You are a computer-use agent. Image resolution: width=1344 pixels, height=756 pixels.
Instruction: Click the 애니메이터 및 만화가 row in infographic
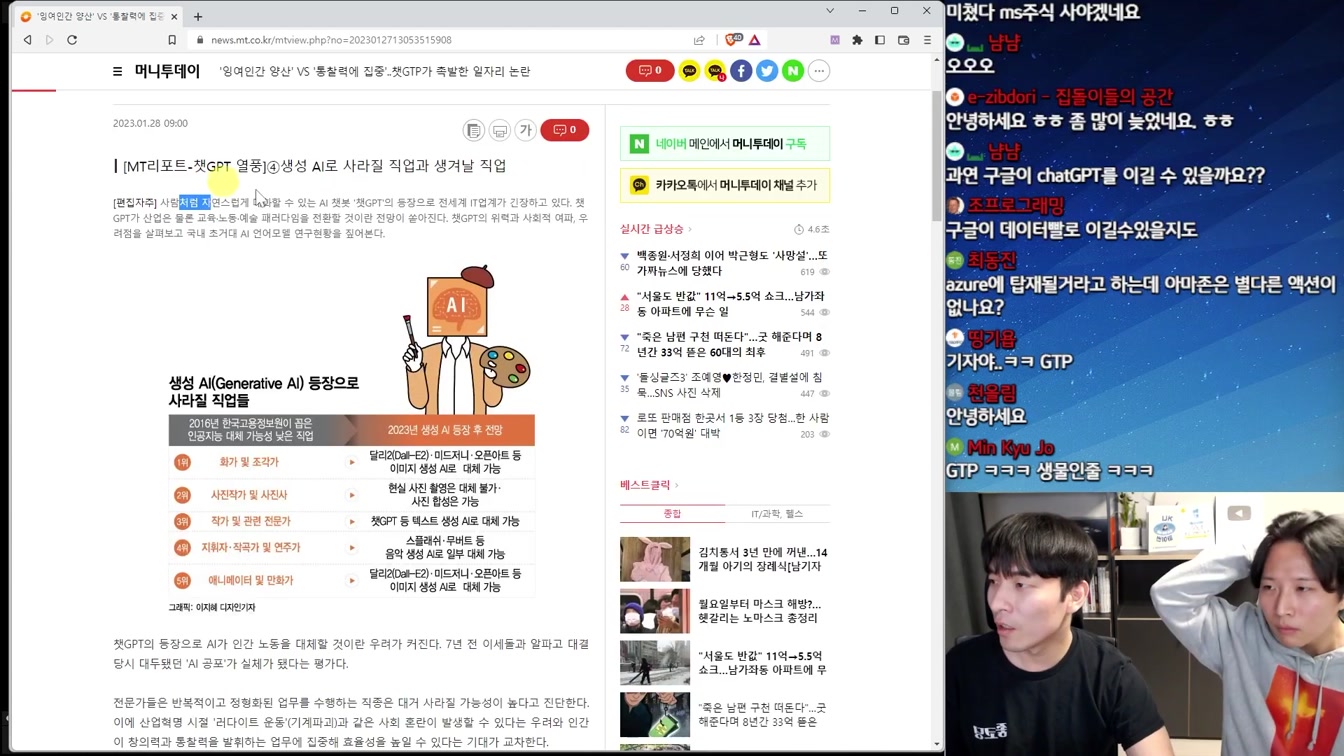352,580
